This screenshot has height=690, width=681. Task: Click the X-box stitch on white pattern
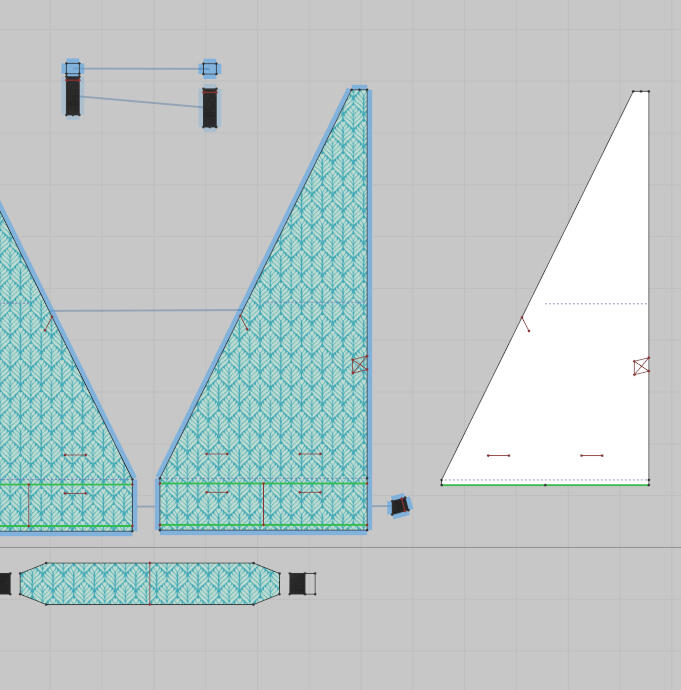[x=641, y=366]
